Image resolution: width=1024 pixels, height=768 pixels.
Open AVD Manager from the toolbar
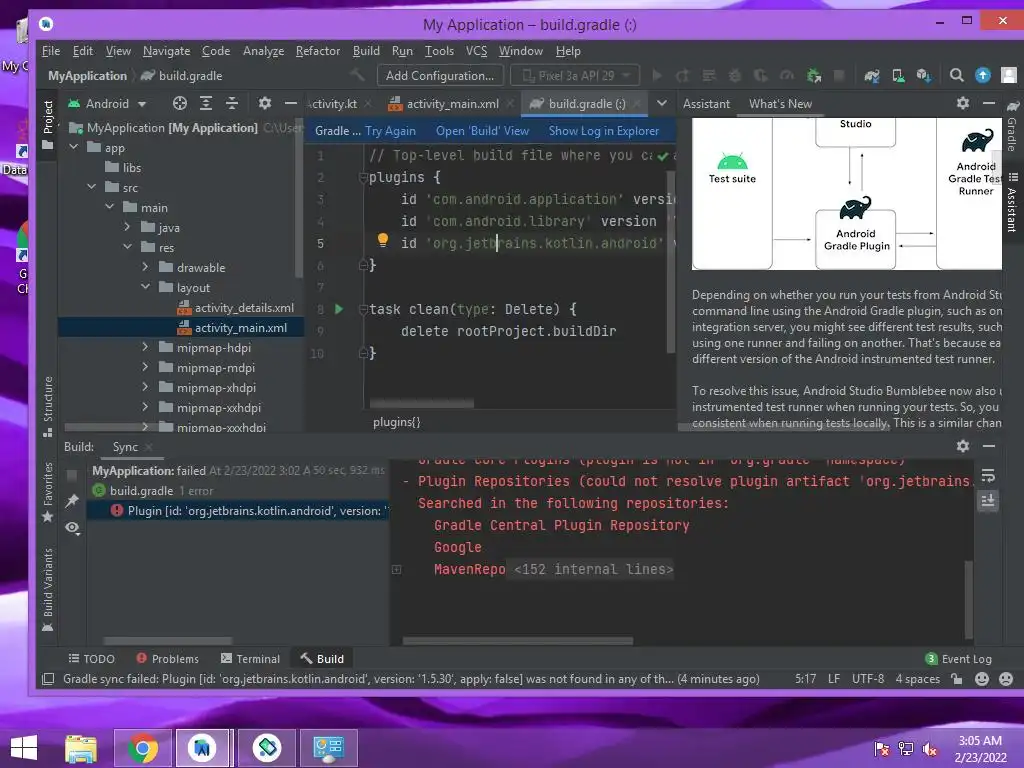[x=899, y=76]
